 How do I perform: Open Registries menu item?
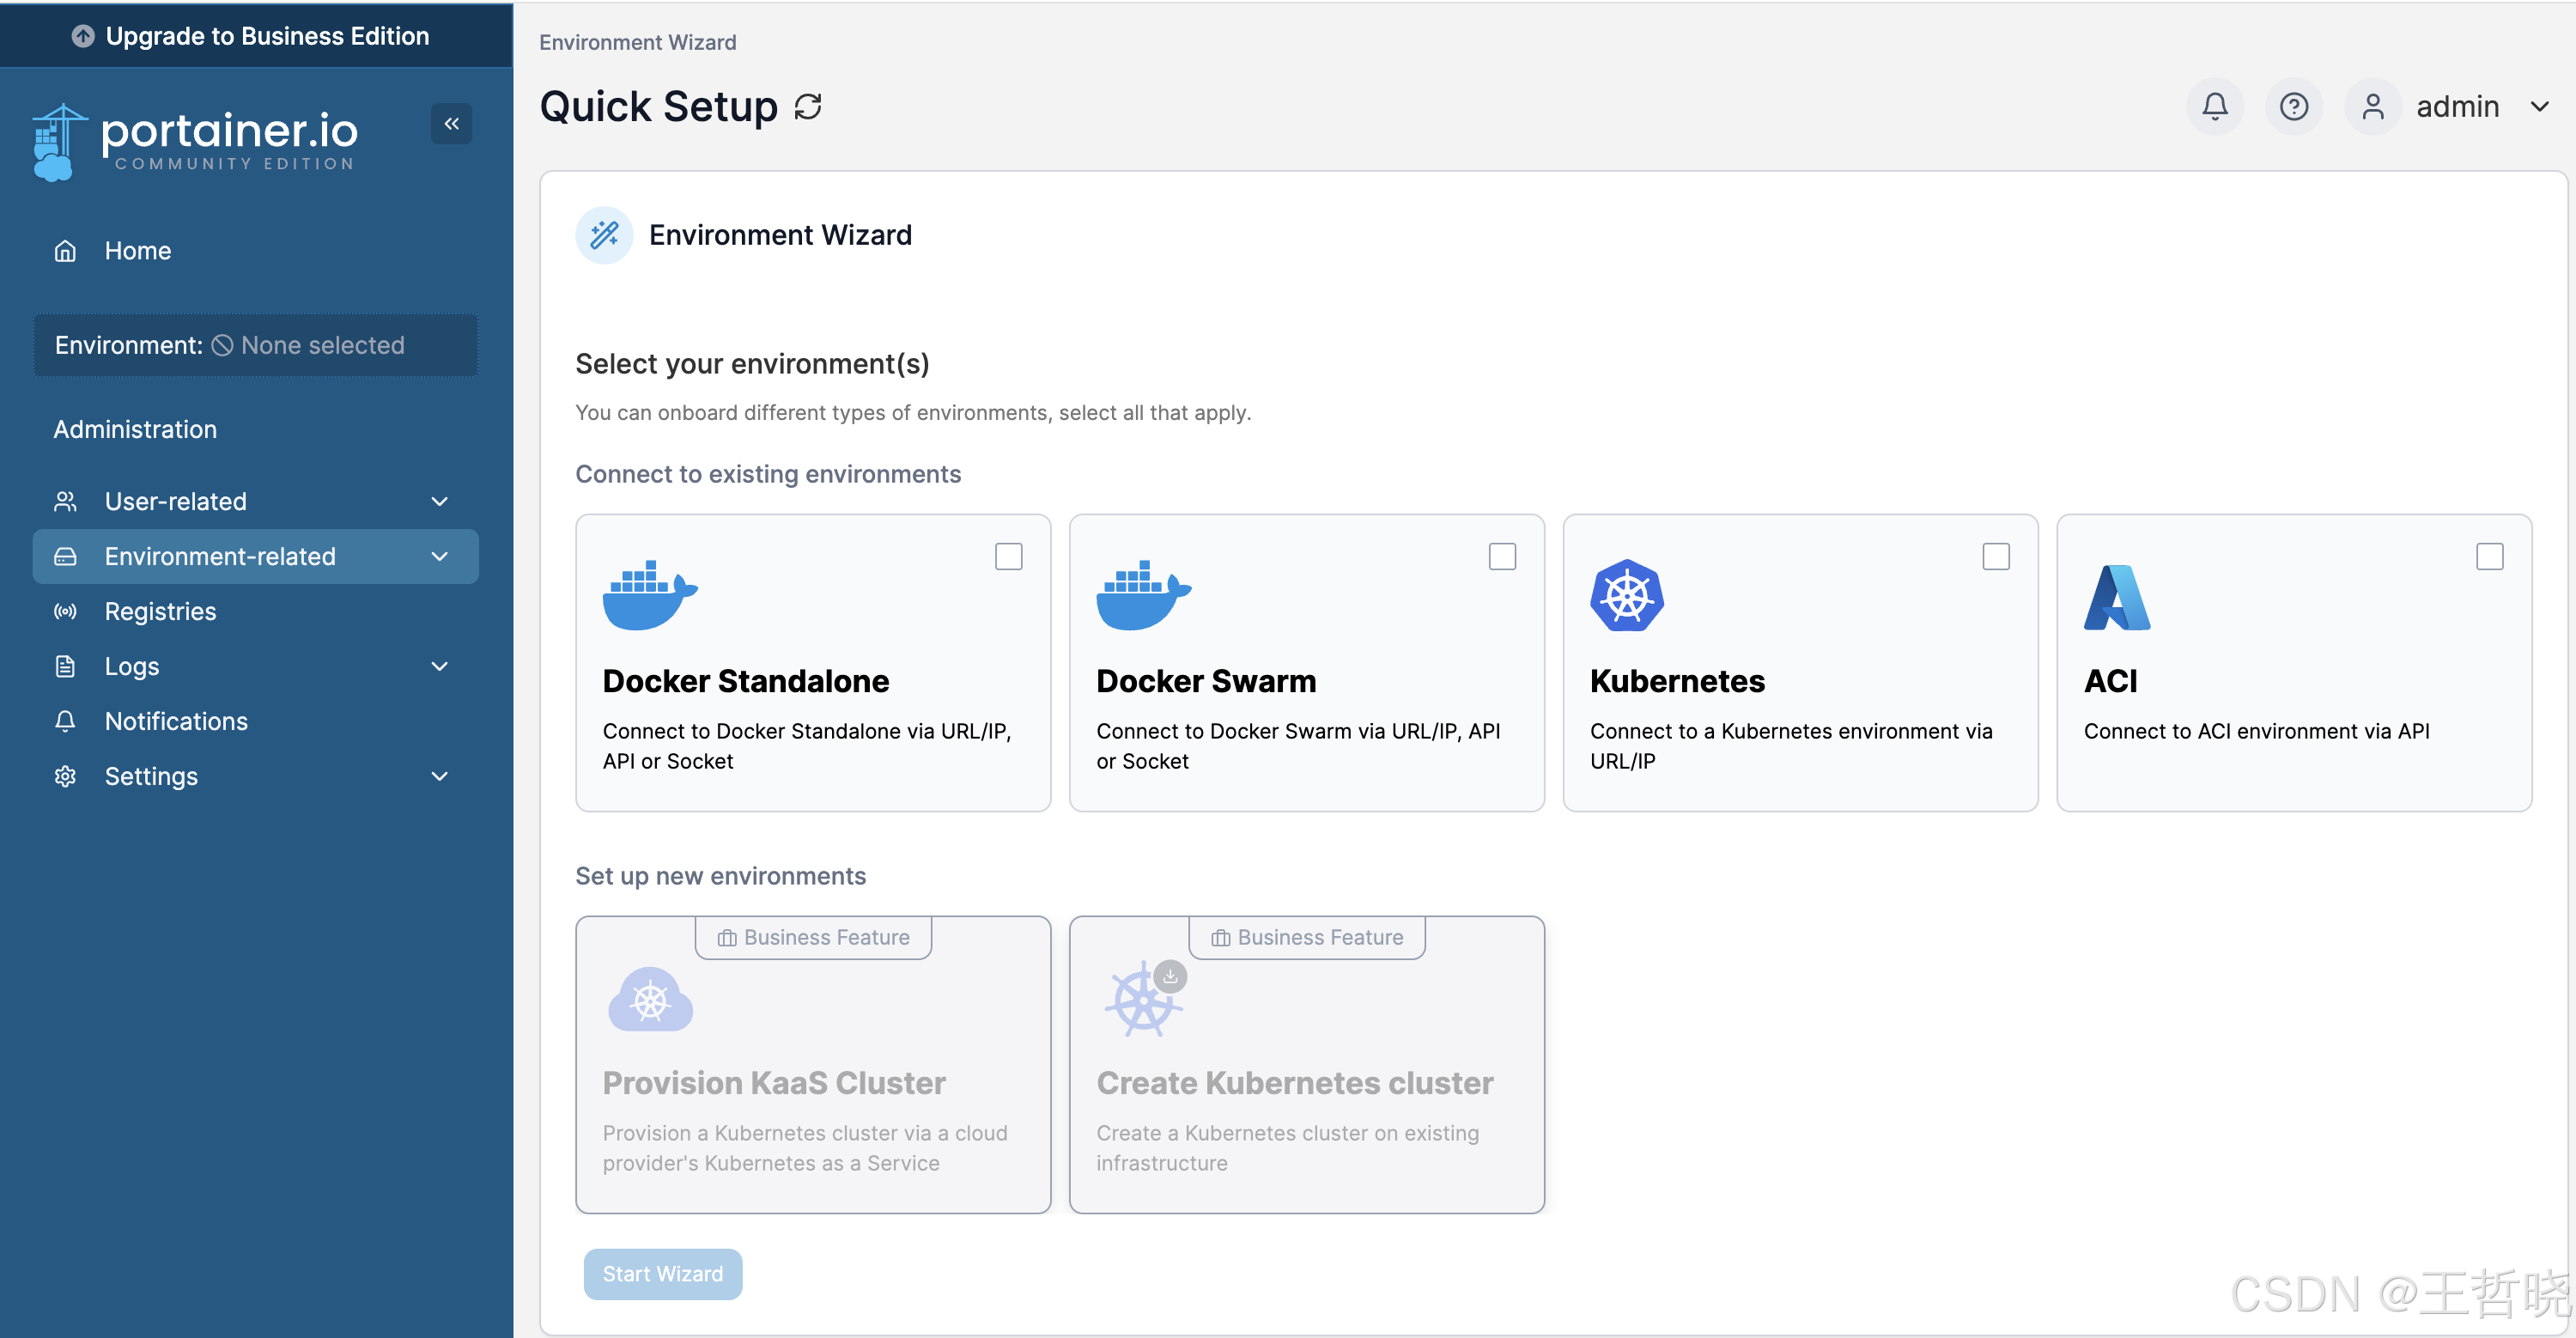255,611
